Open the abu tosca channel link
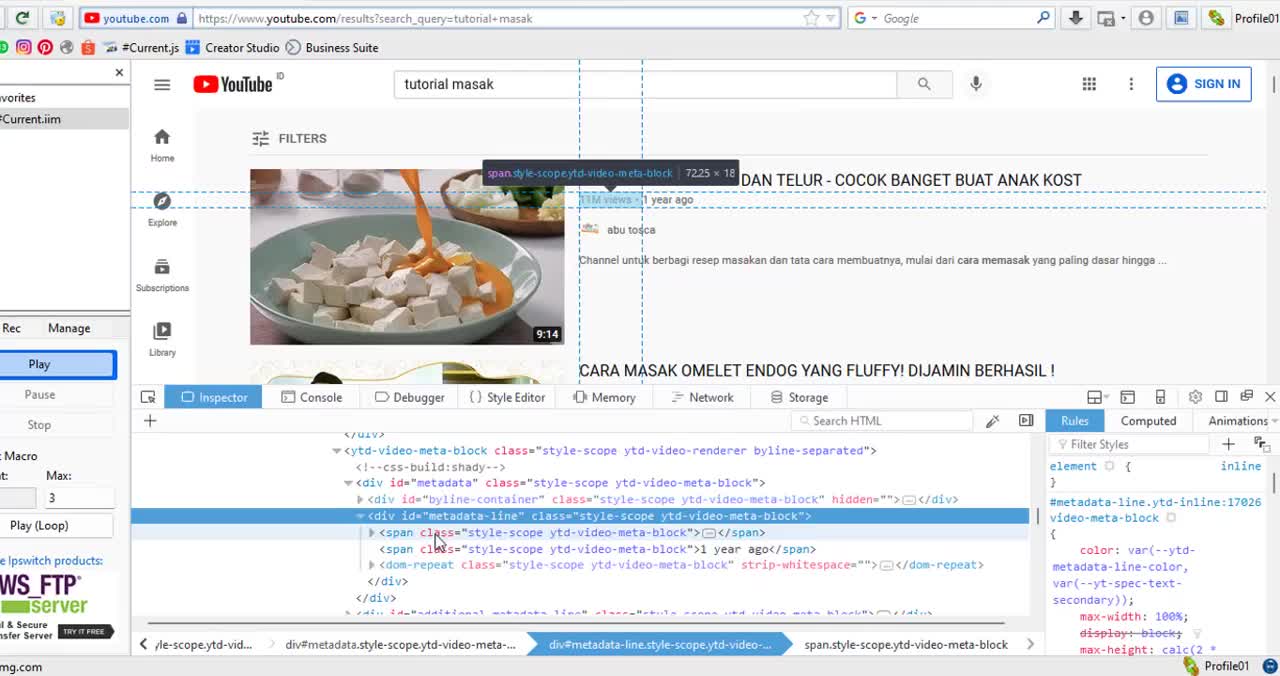Screen dimensions: 1280x676 point(631,230)
